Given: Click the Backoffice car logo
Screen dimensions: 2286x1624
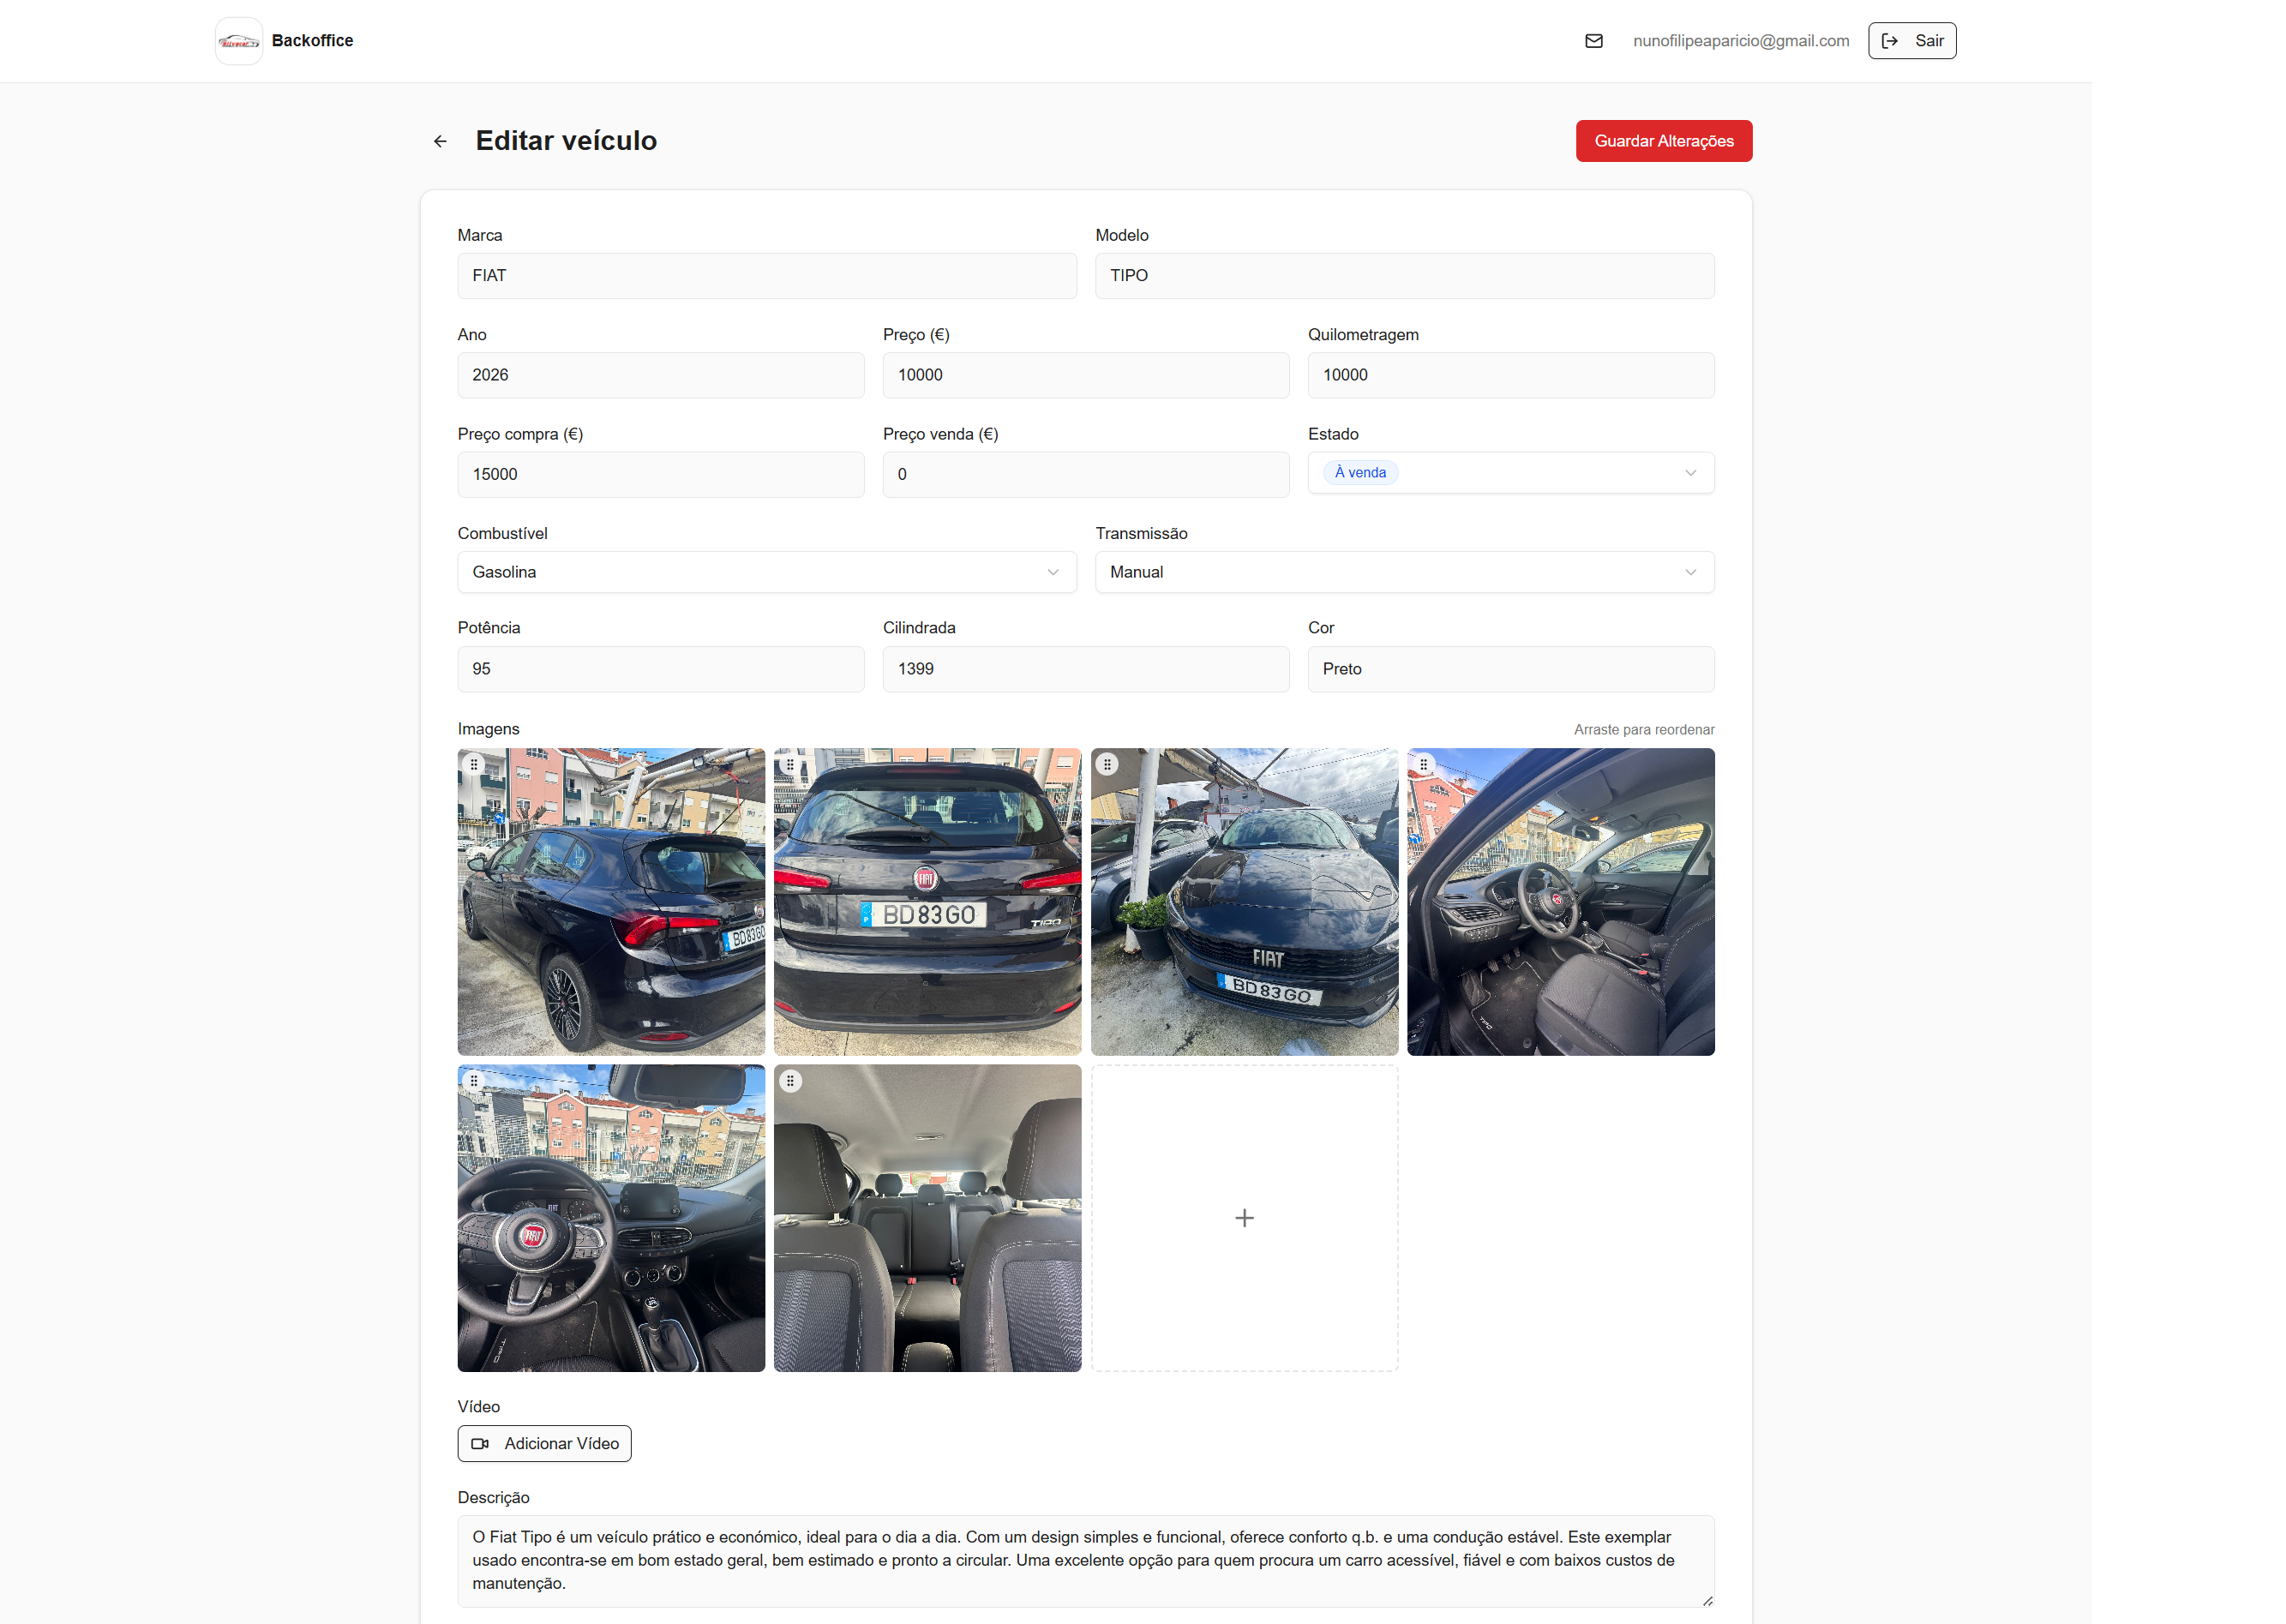Looking at the screenshot, I should pos(239,41).
